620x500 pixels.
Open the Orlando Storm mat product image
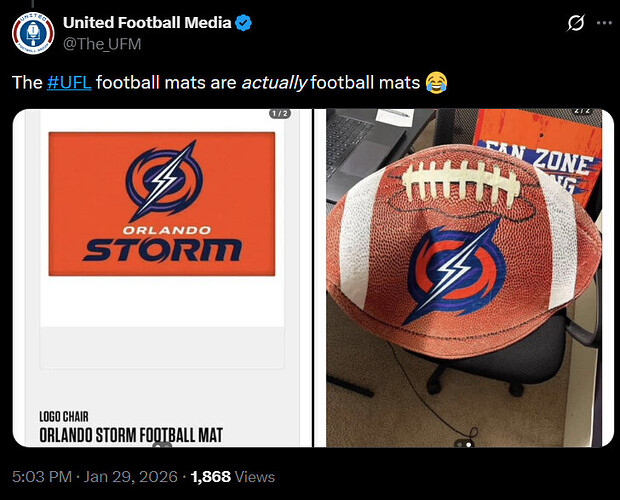tap(163, 278)
